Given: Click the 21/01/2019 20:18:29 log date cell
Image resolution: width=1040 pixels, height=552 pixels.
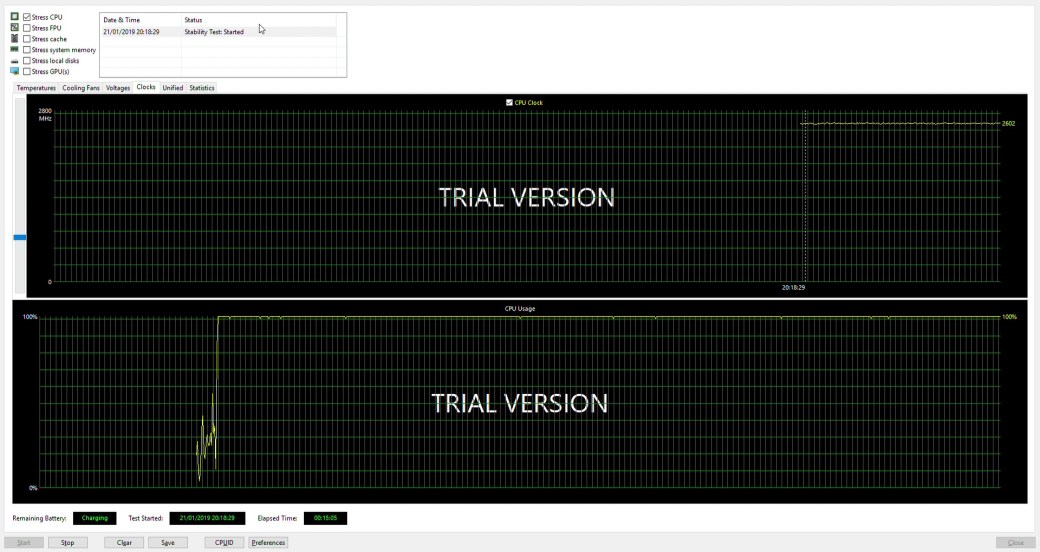Looking at the screenshot, I should coord(131,32).
